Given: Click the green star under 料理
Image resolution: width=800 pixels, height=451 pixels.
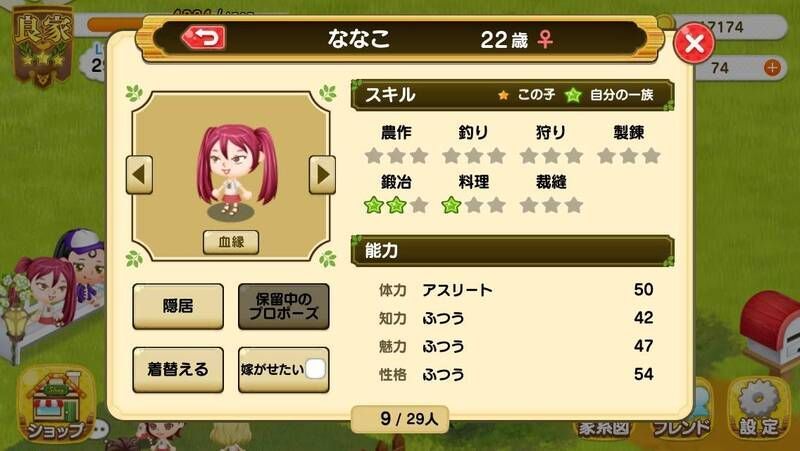Looking at the screenshot, I should coord(452,206).
